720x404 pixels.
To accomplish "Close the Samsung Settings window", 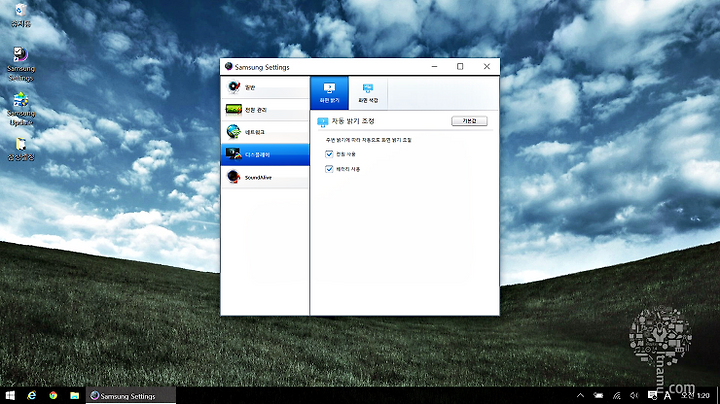I will click(487, 67).
